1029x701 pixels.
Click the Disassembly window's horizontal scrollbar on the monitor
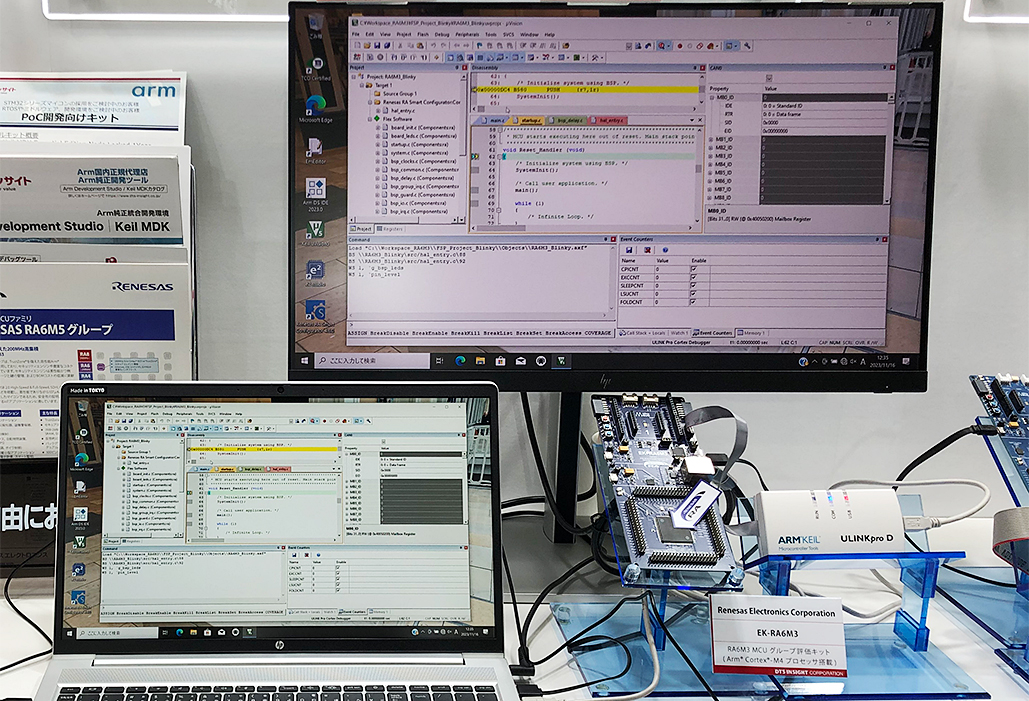click(x=585, y=109)
